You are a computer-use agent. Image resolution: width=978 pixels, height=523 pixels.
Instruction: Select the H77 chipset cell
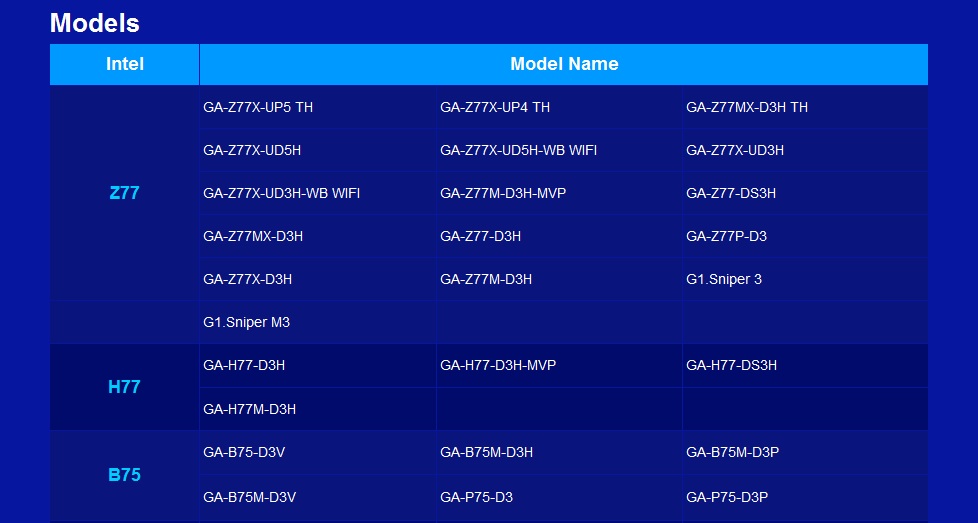click(125, 387)
